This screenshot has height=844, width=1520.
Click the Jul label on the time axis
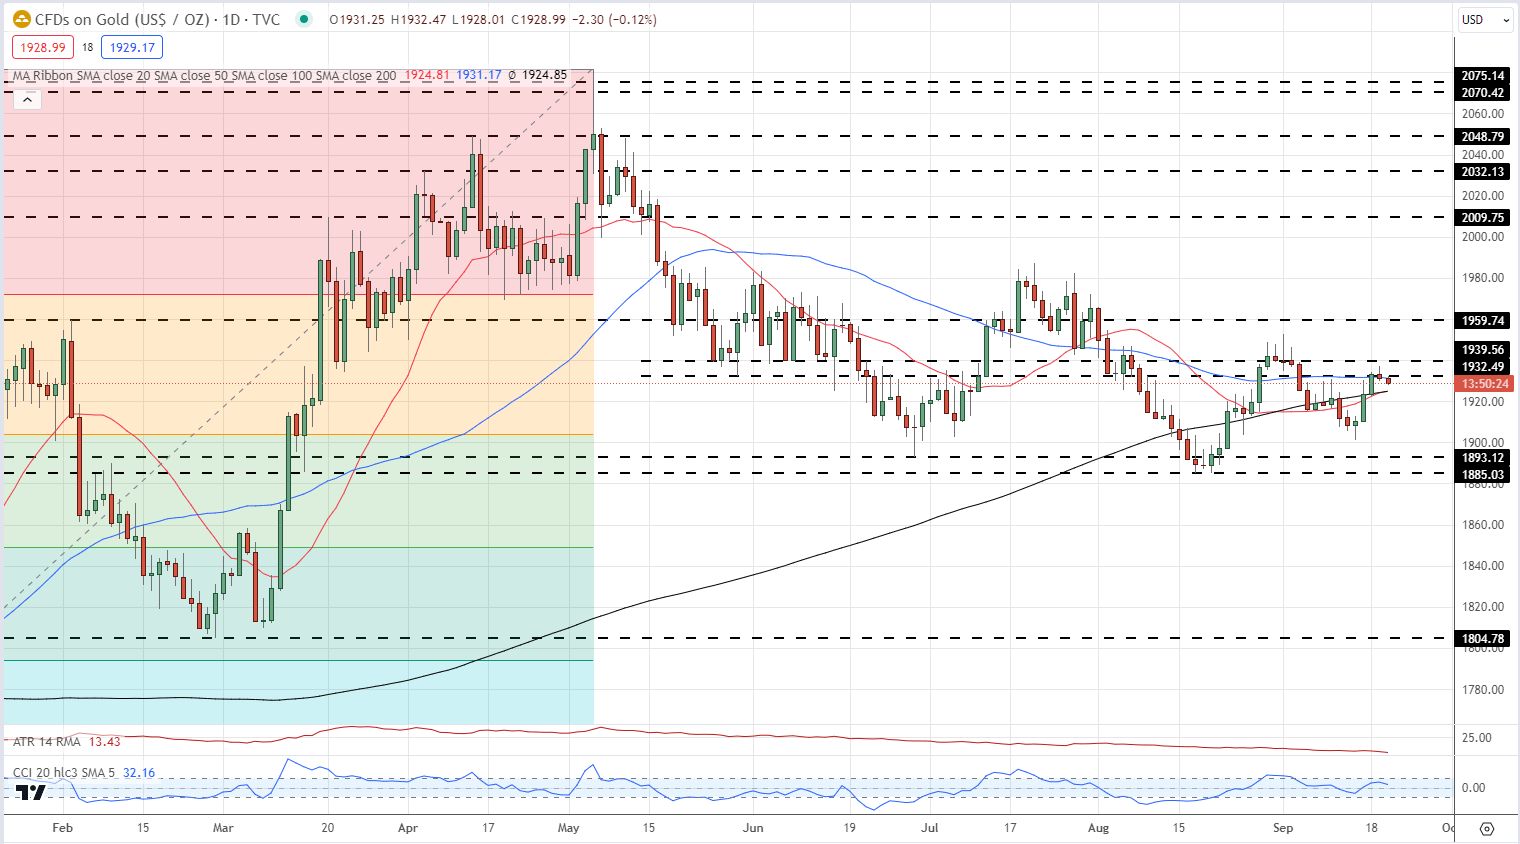pos(930,828)
